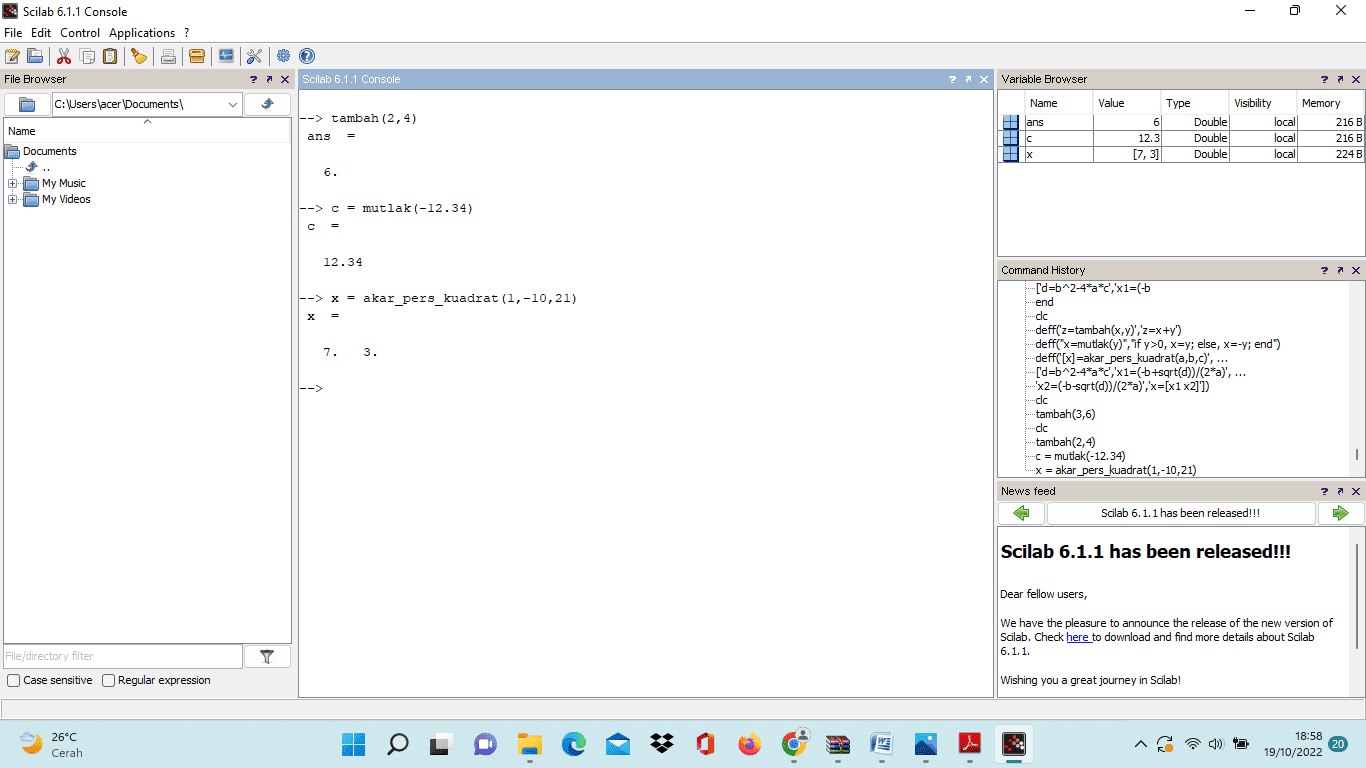Screen dimensions: 1366x768
Task: Open Control menu
Action: point(80,33)
